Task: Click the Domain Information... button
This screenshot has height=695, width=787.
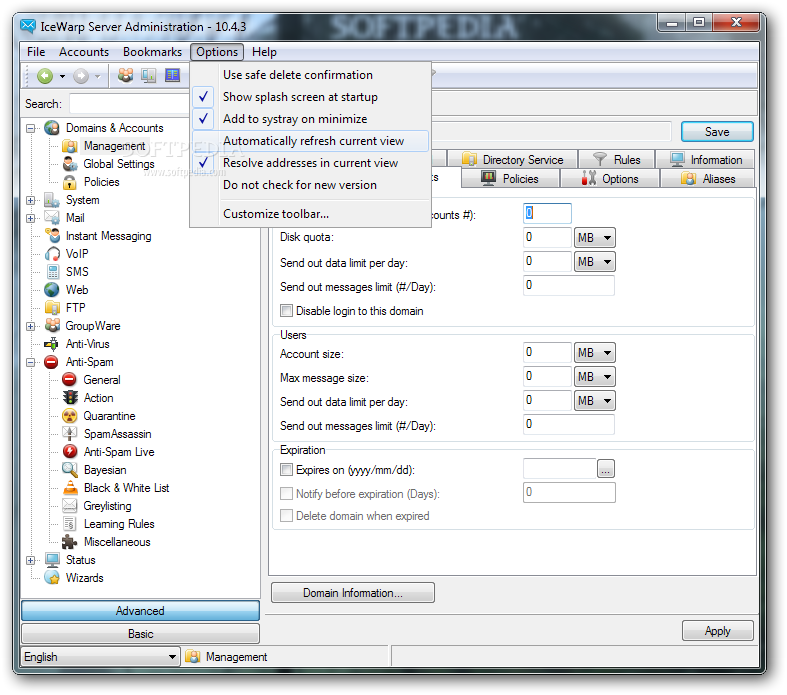Action: coord(353,593)
